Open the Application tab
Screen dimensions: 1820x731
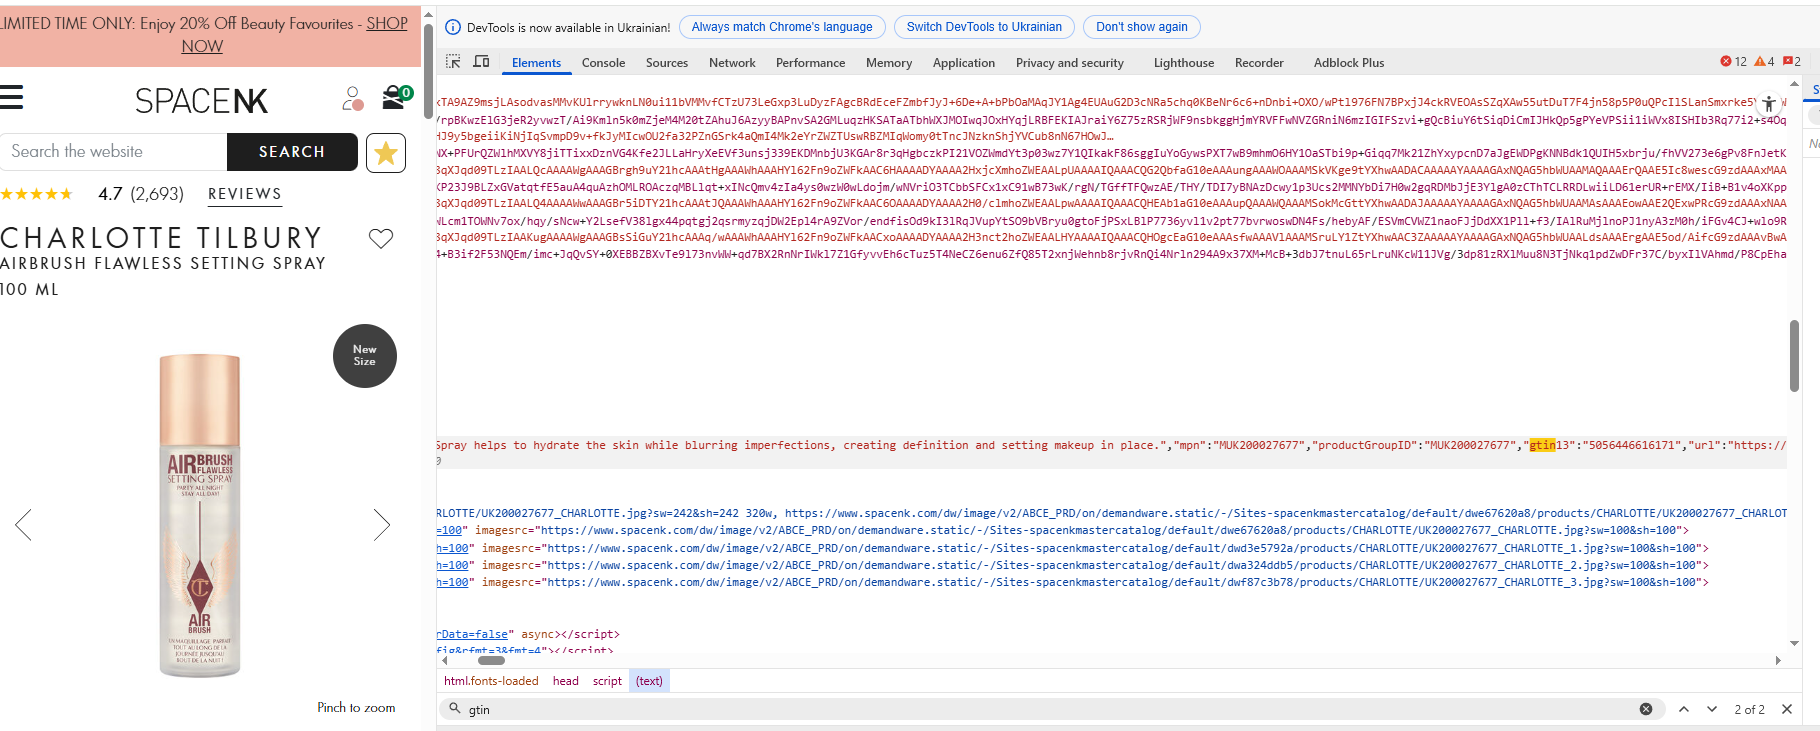(x=964, y=63)
